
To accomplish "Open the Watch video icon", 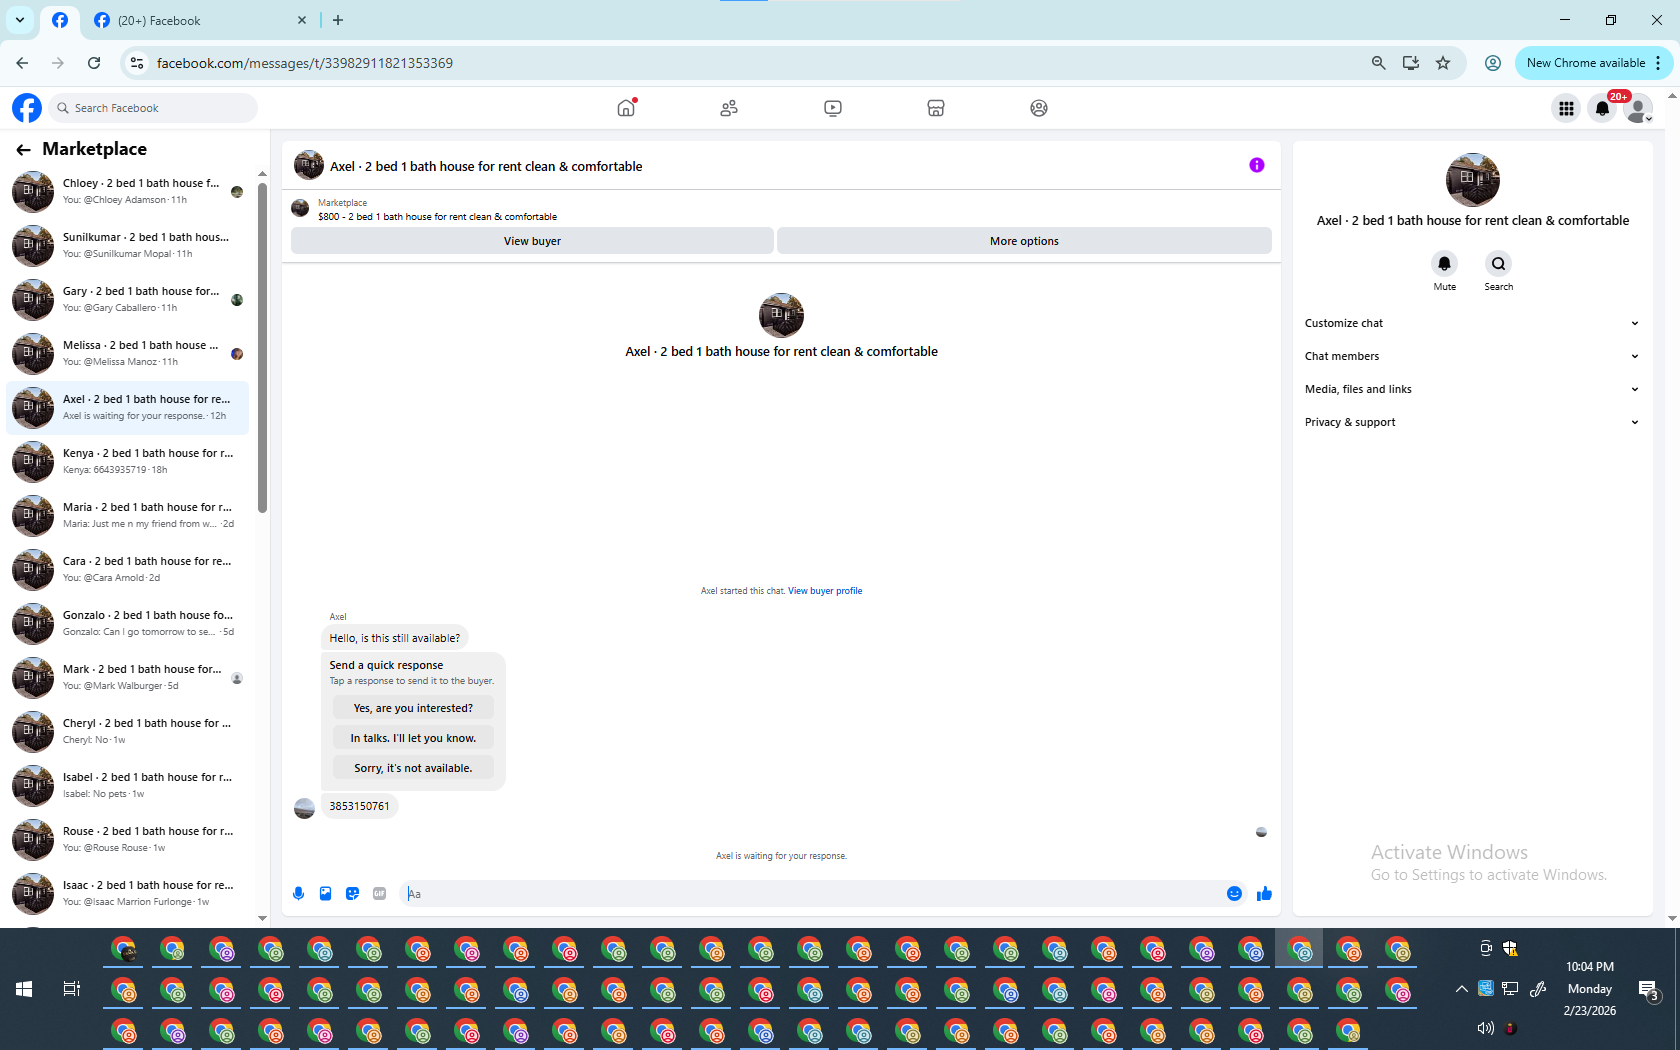I will (x=833, y=108).
